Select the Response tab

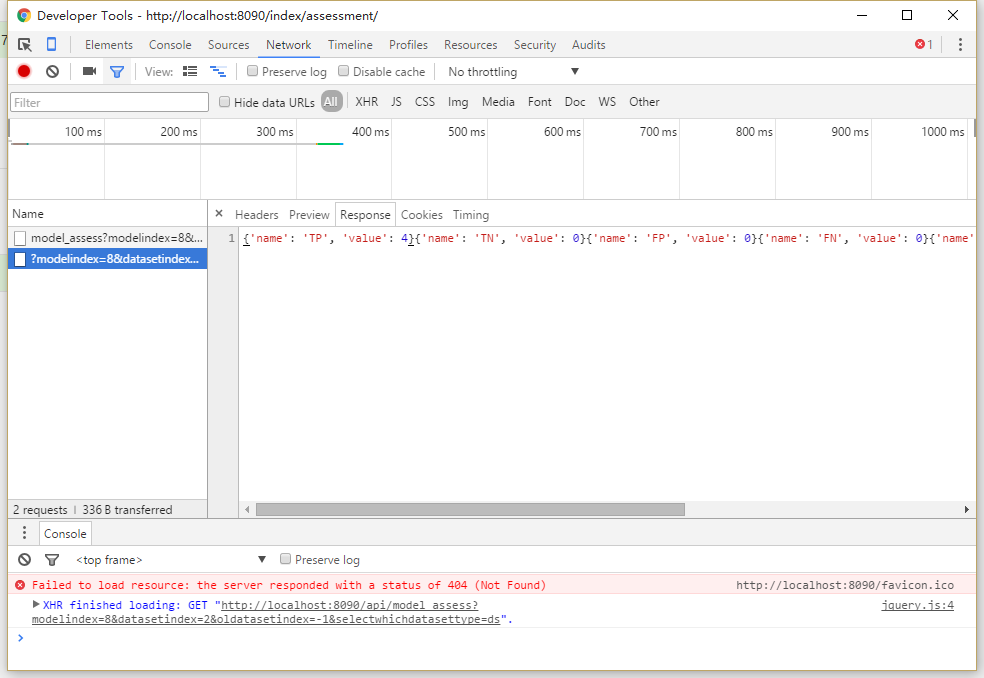click(x=365, y=215)
